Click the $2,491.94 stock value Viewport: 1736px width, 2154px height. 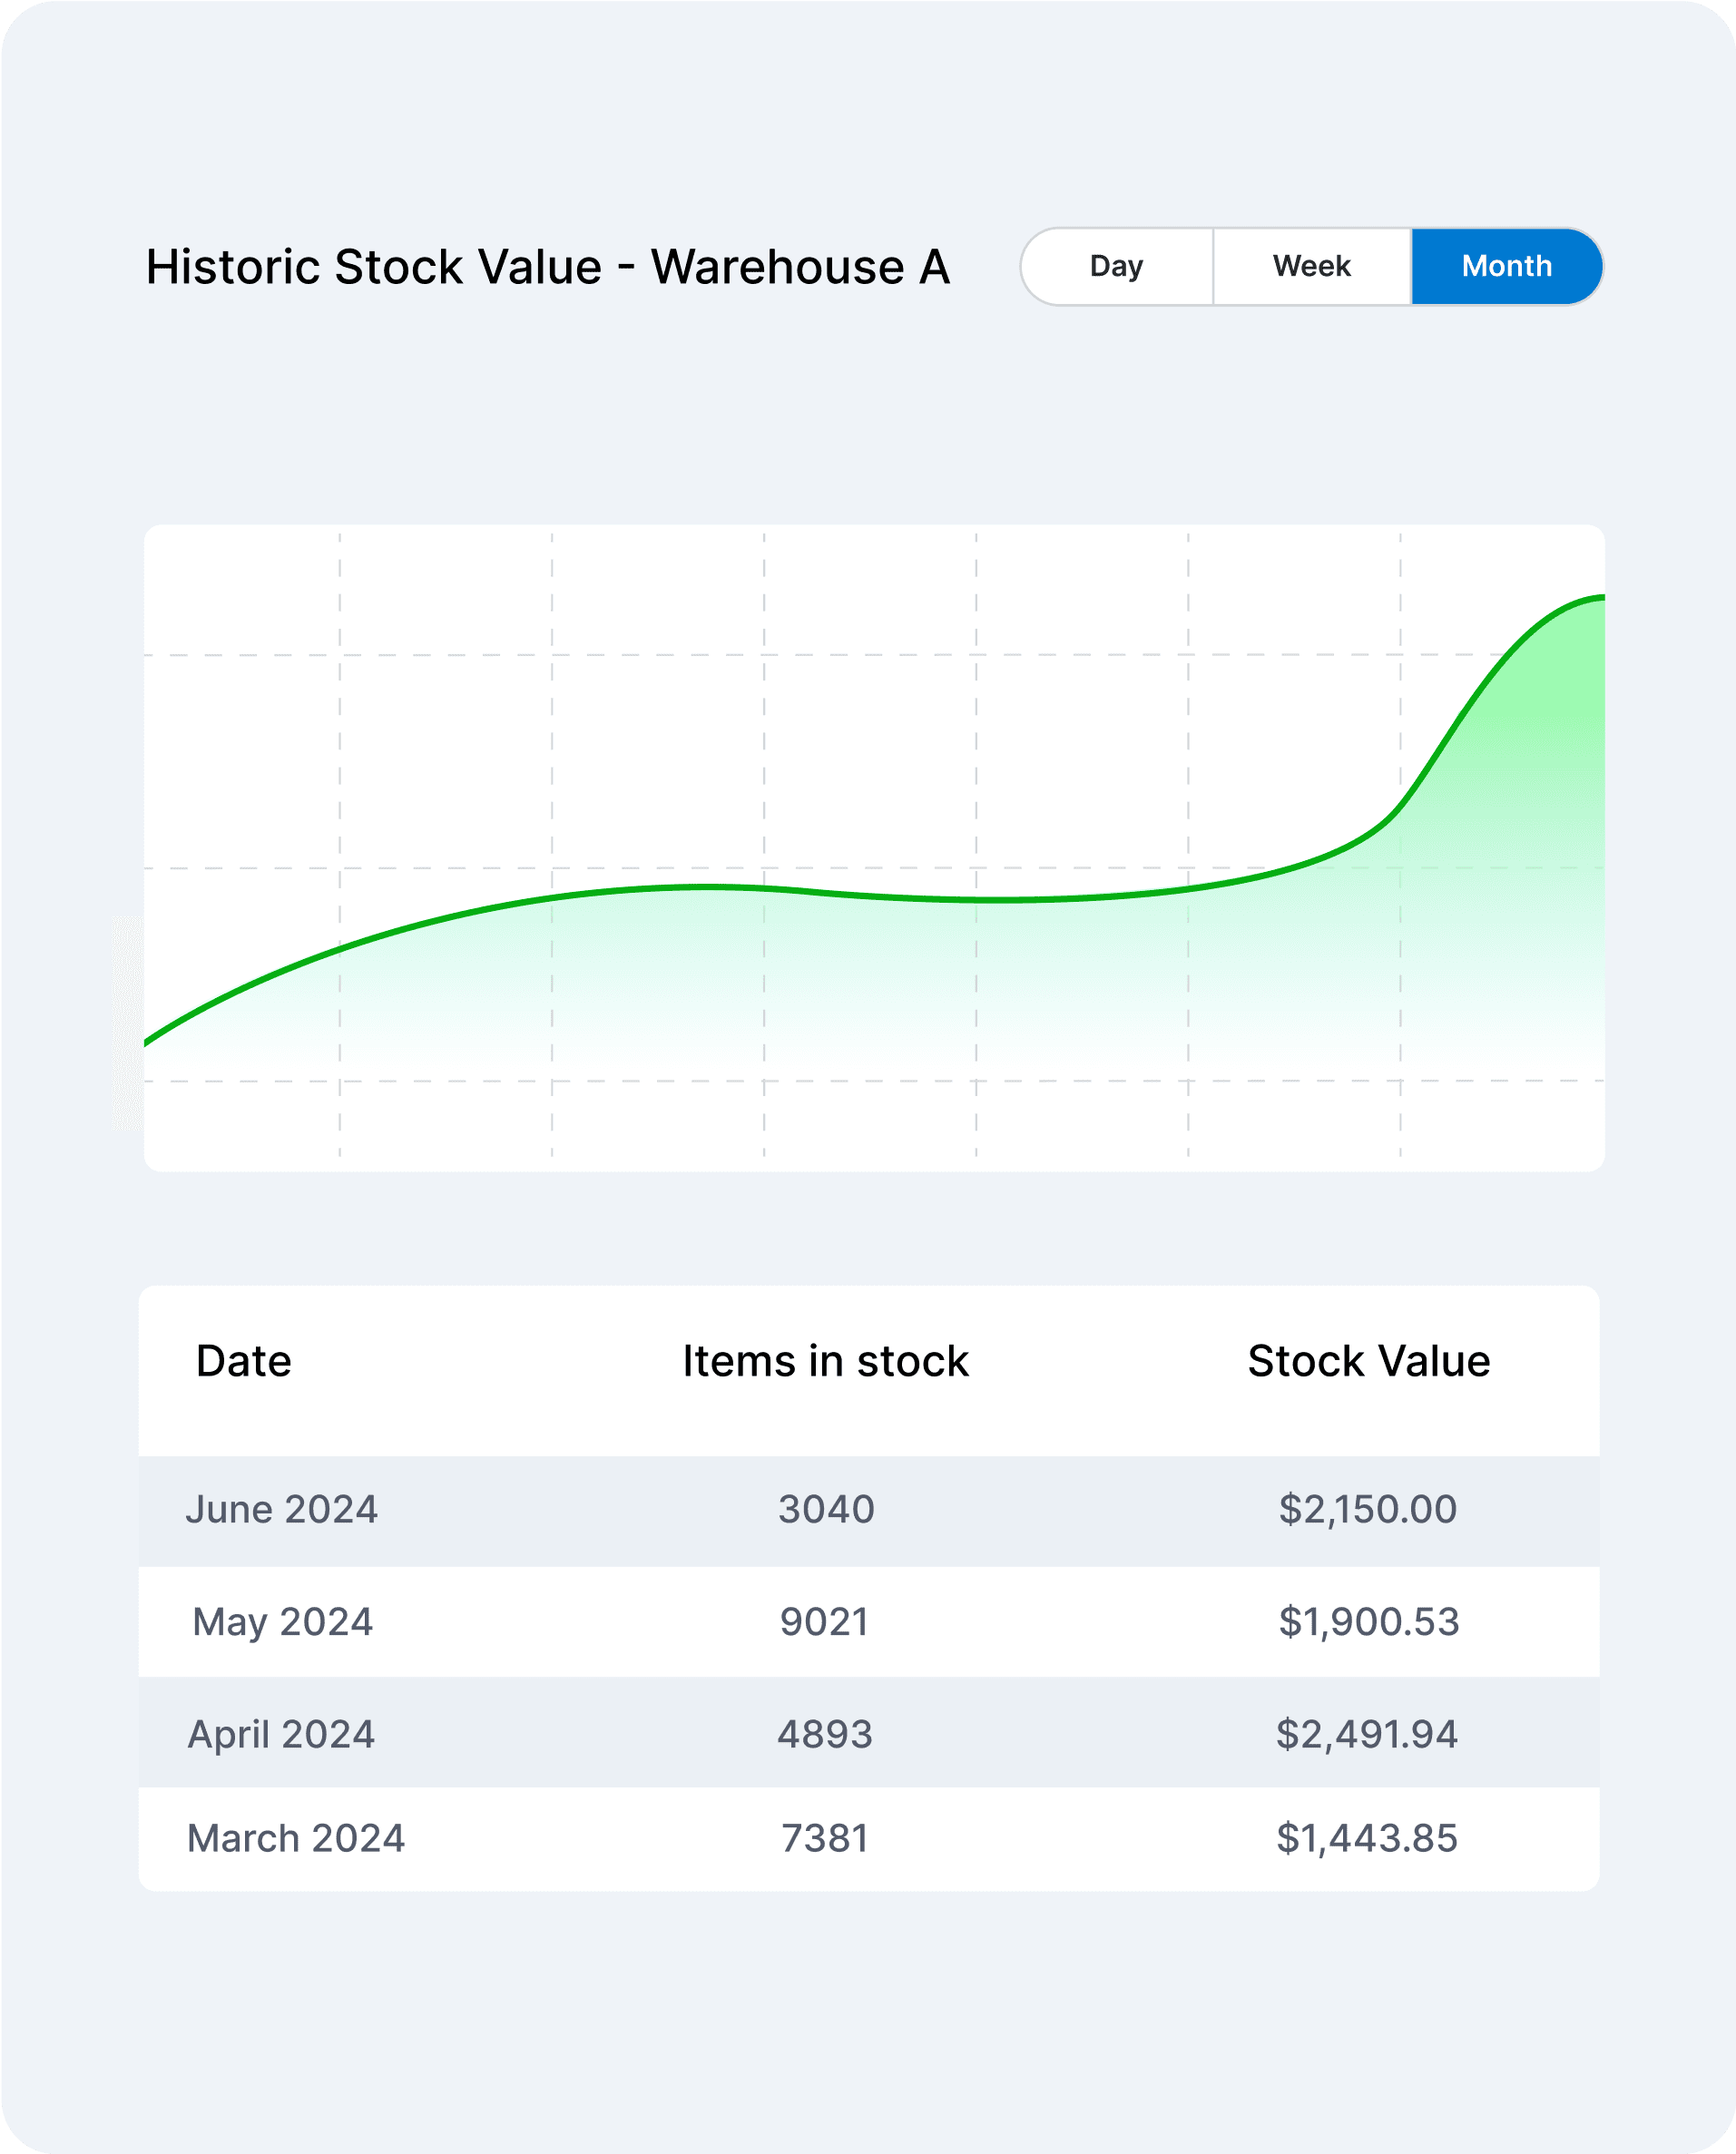(1366, 1733)
